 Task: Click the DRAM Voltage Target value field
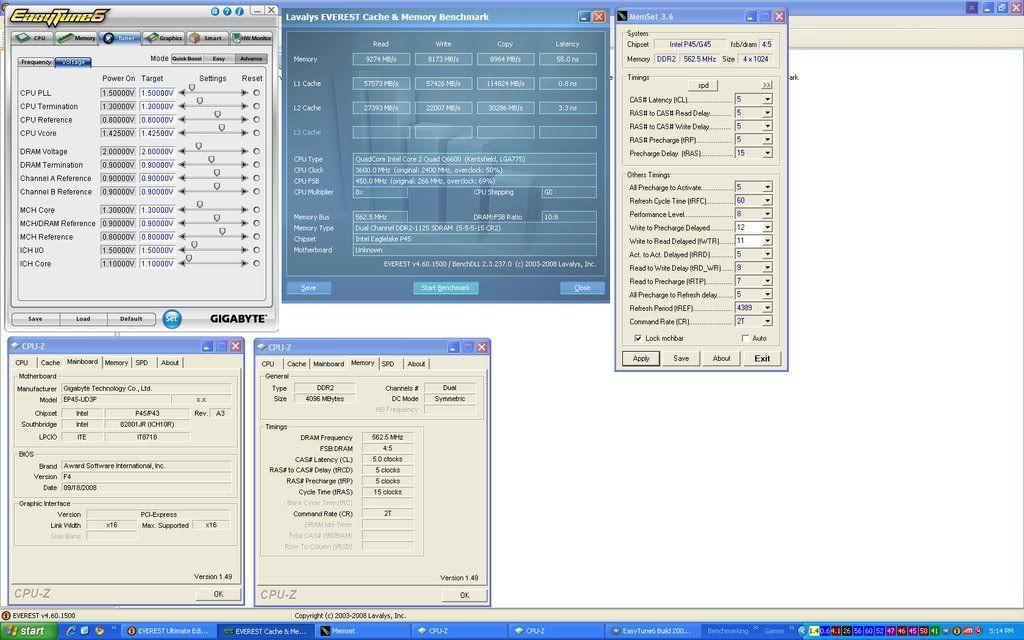coord(157,152)
